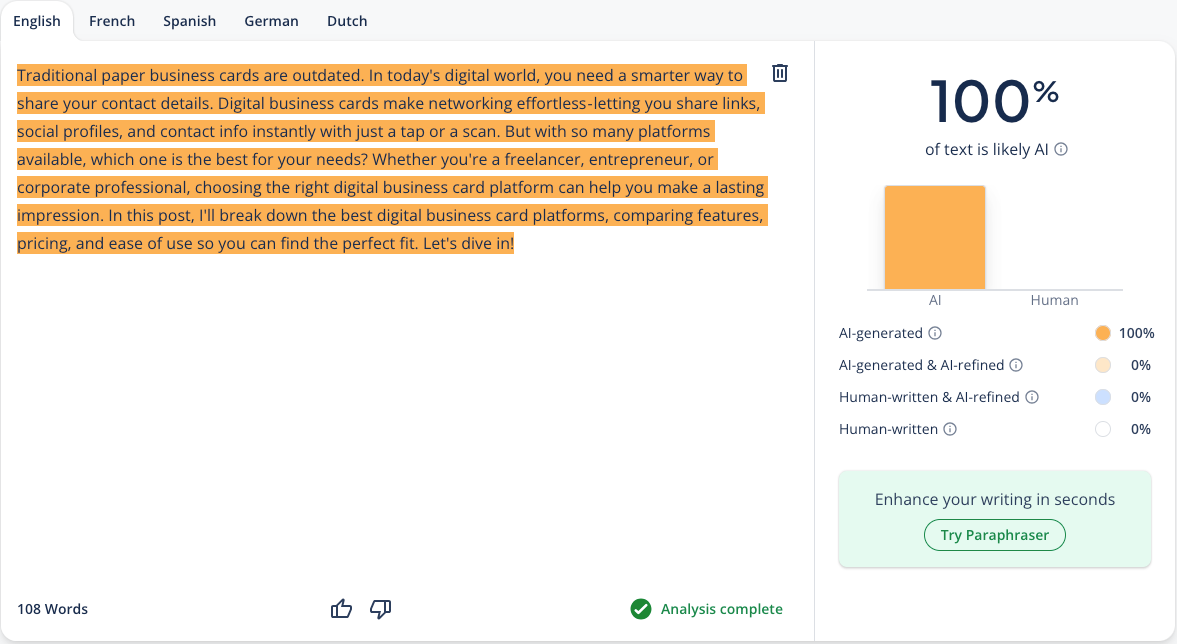Click the orange AI bar in chart
The height and width of the screenshot is (644, 1177).
935,237
